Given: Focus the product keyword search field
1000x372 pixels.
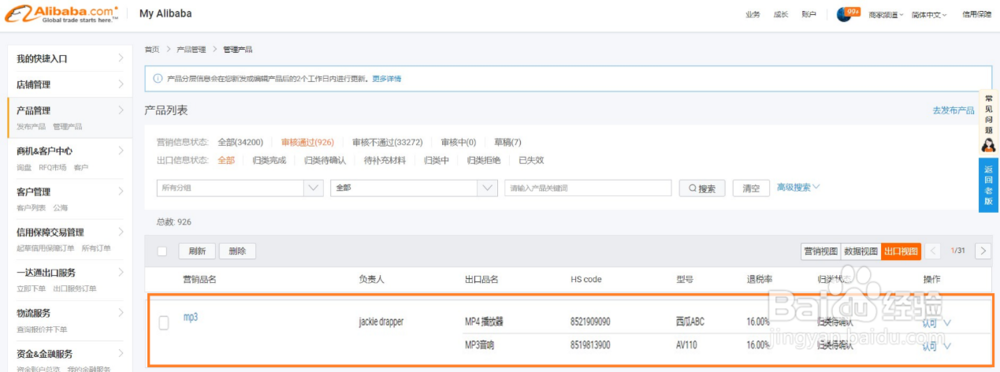Looking at the screenshot, I should [x=587, y=188].
